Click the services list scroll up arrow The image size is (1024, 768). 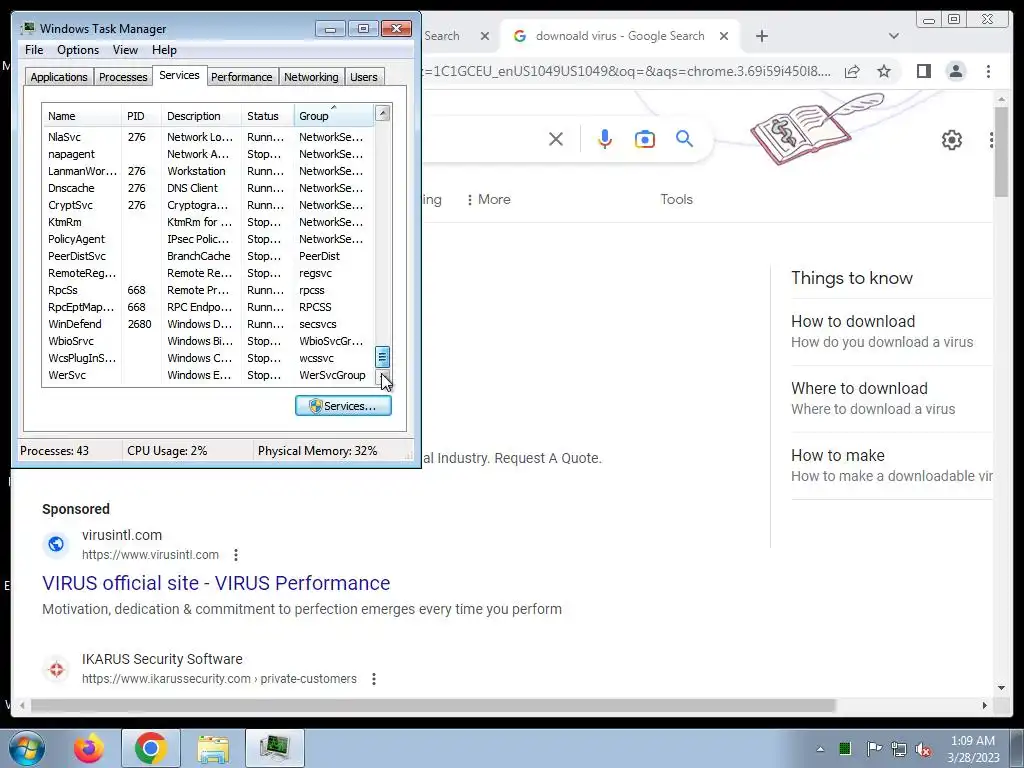pos(383,113)
